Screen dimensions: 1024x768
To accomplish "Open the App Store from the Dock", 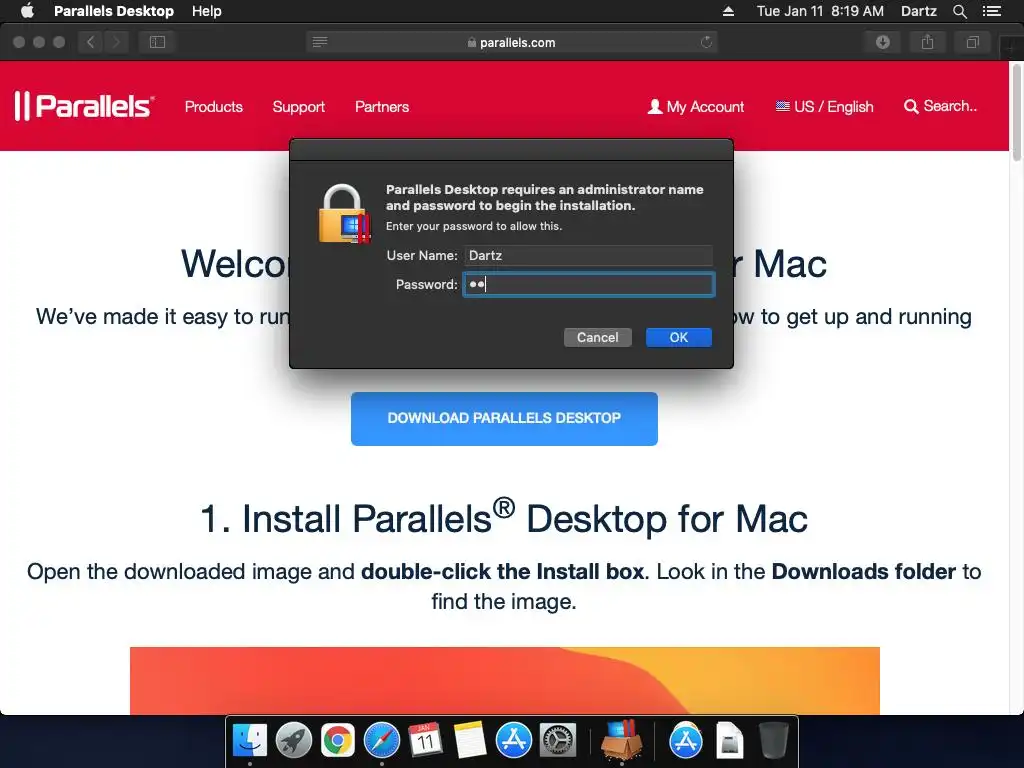I will (x=513, y=741).
